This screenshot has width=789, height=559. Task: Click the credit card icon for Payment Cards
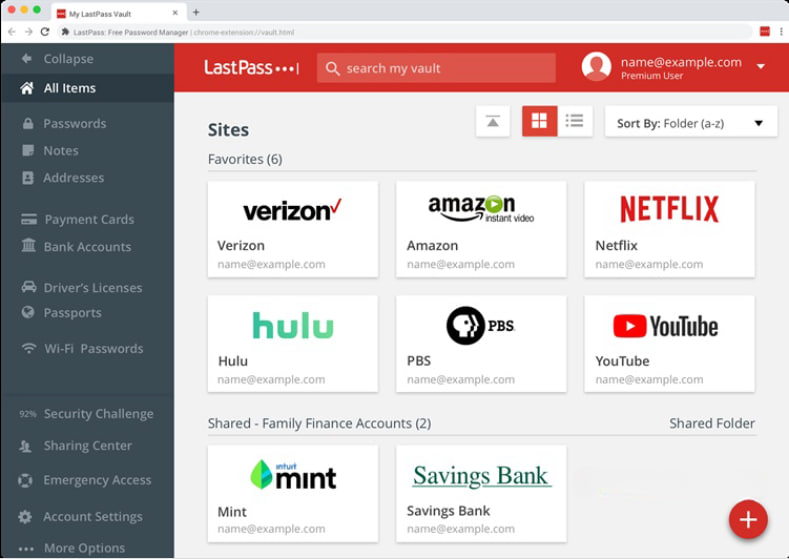point(29,219)
